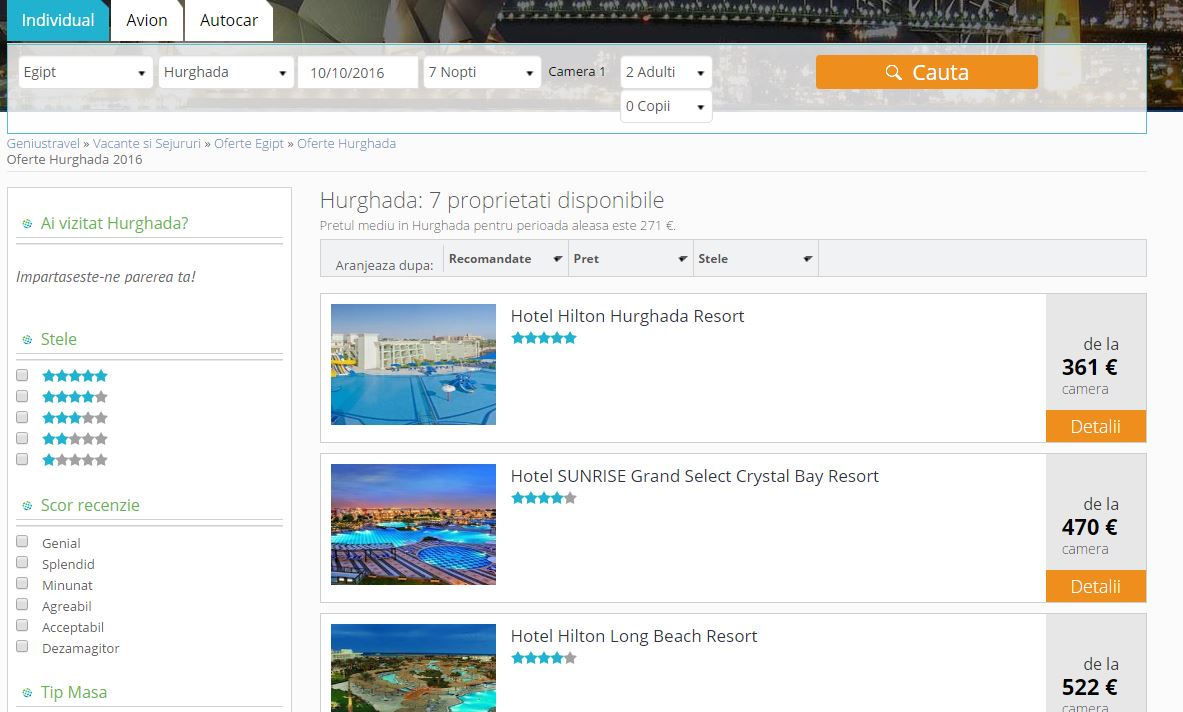Check the one-star filter checkbox
The height and width of the screenshot is (712, 1183).
click(x=22, y=459)
